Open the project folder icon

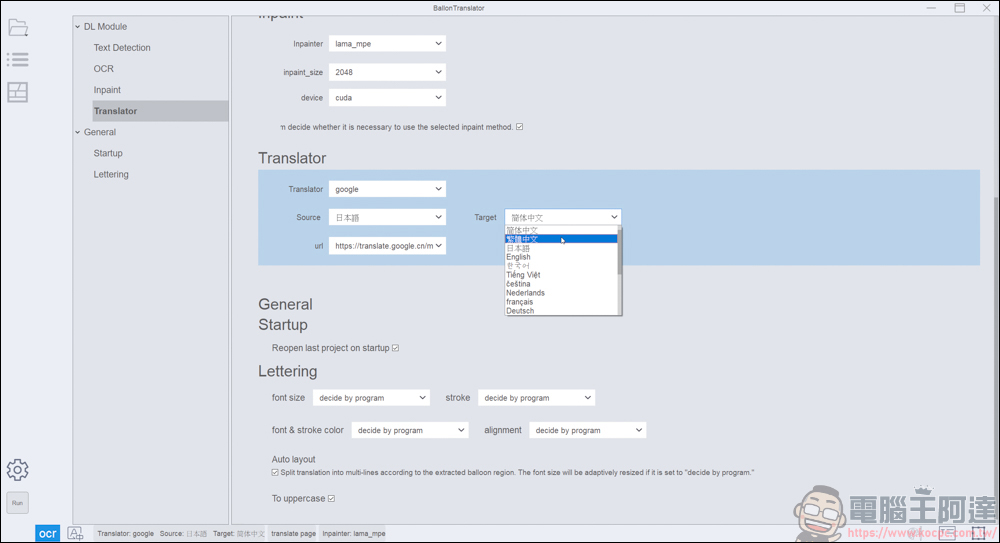point(17,27)
